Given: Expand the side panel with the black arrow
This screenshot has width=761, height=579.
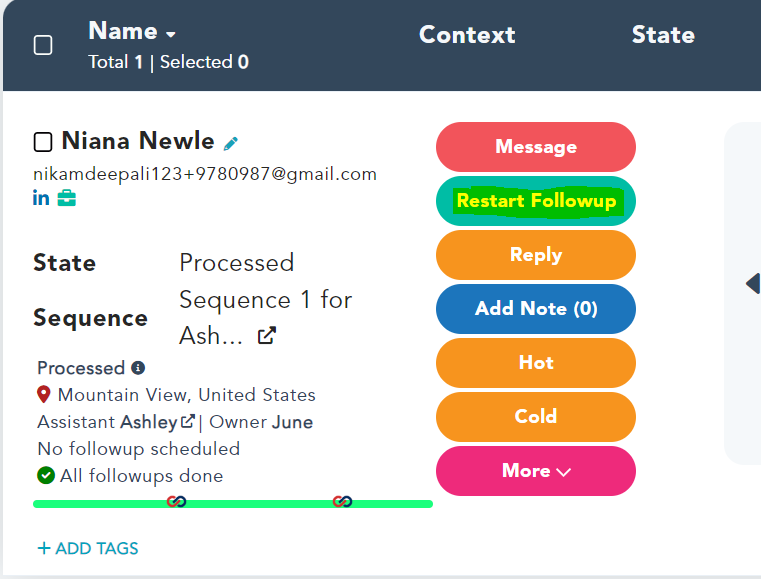Looking at the screenshot, I should pyautogui.click(x=752, y=284).
